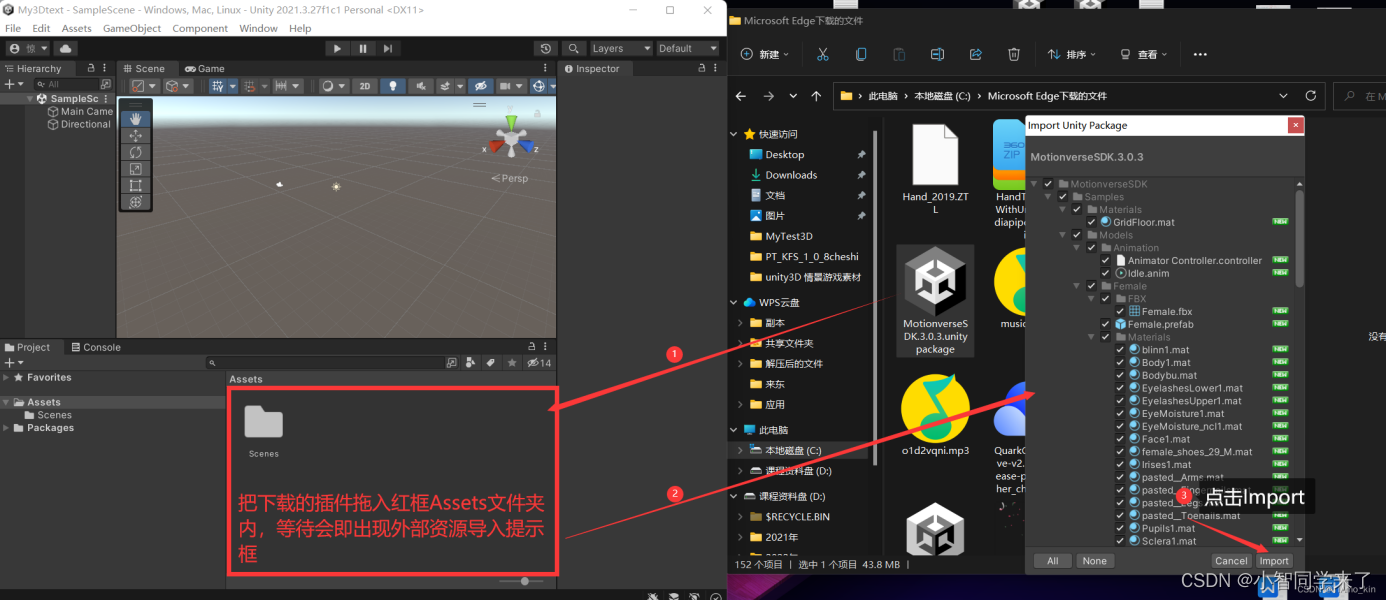Uncheck GridFloor.mat checkbox
This screenshot has height=600, width=1386.
(1091, 222)
